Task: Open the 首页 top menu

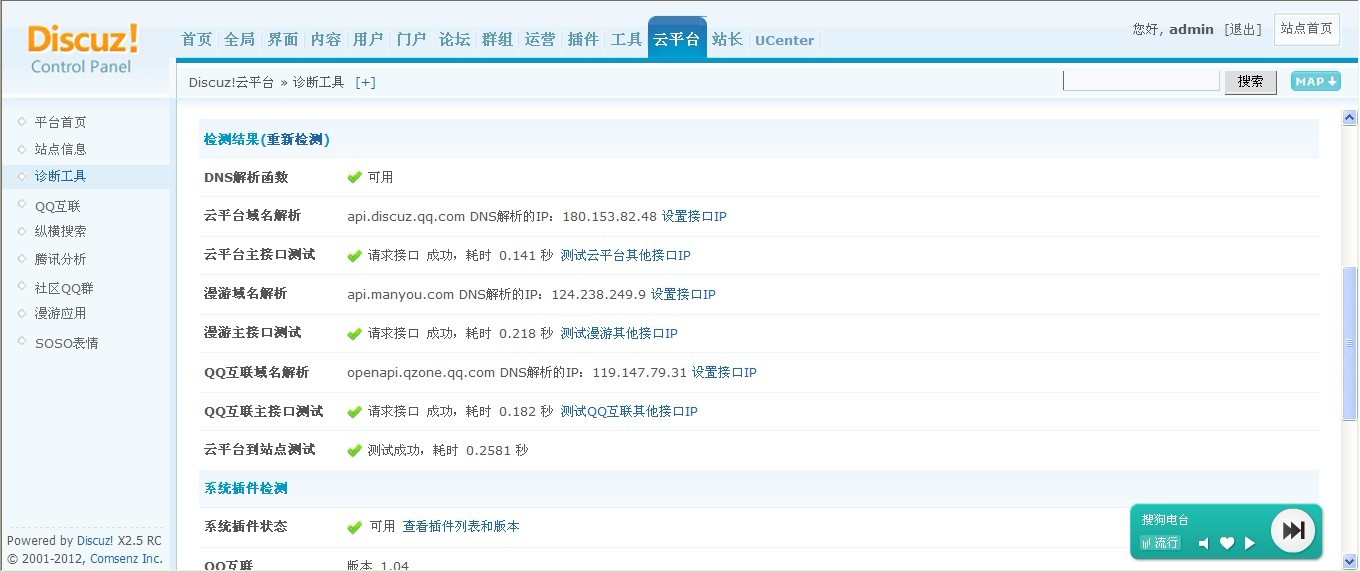Action: 196,40
